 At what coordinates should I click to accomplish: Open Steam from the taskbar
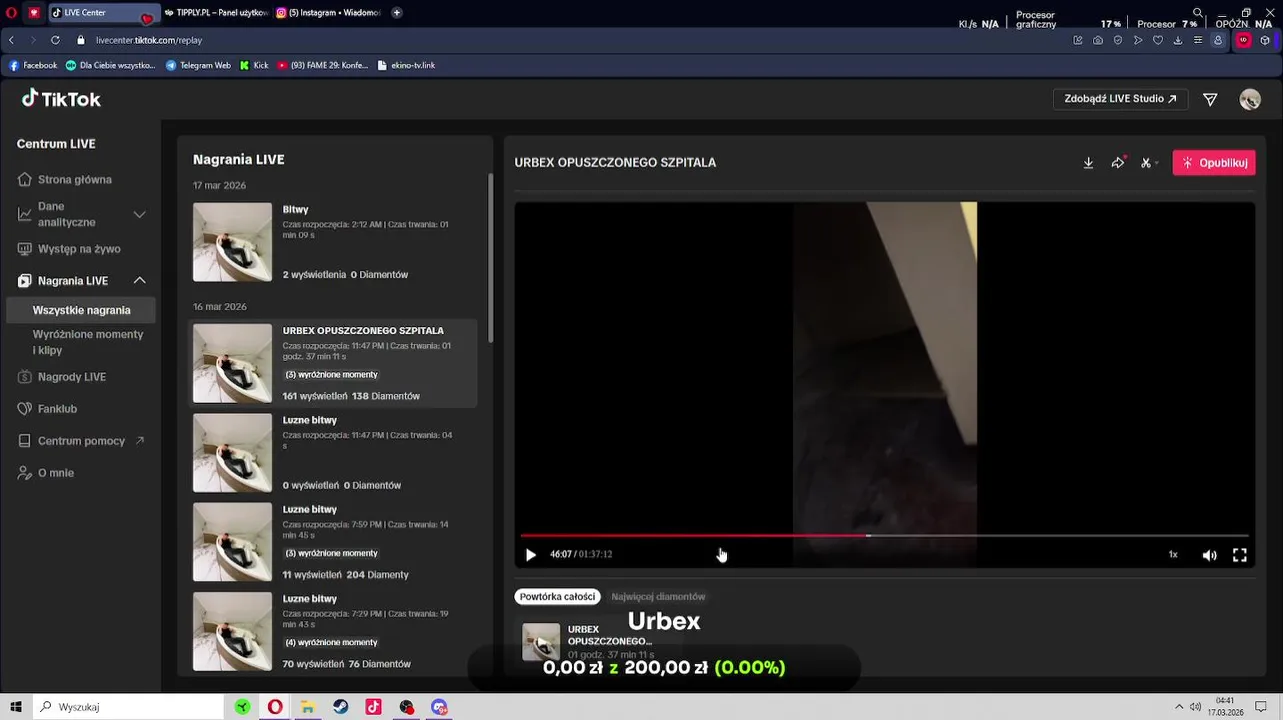pos(341,707)
